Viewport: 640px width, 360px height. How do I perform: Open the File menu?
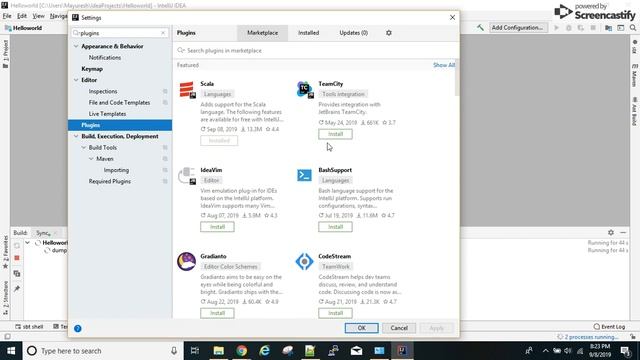pyautogui.click(x=7, y=16)
